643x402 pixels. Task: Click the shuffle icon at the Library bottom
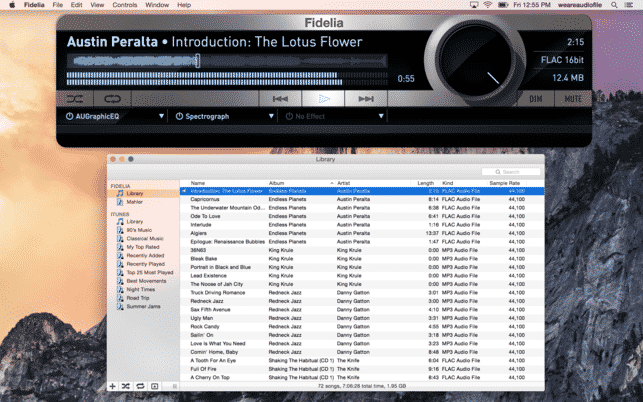(126, 385)
